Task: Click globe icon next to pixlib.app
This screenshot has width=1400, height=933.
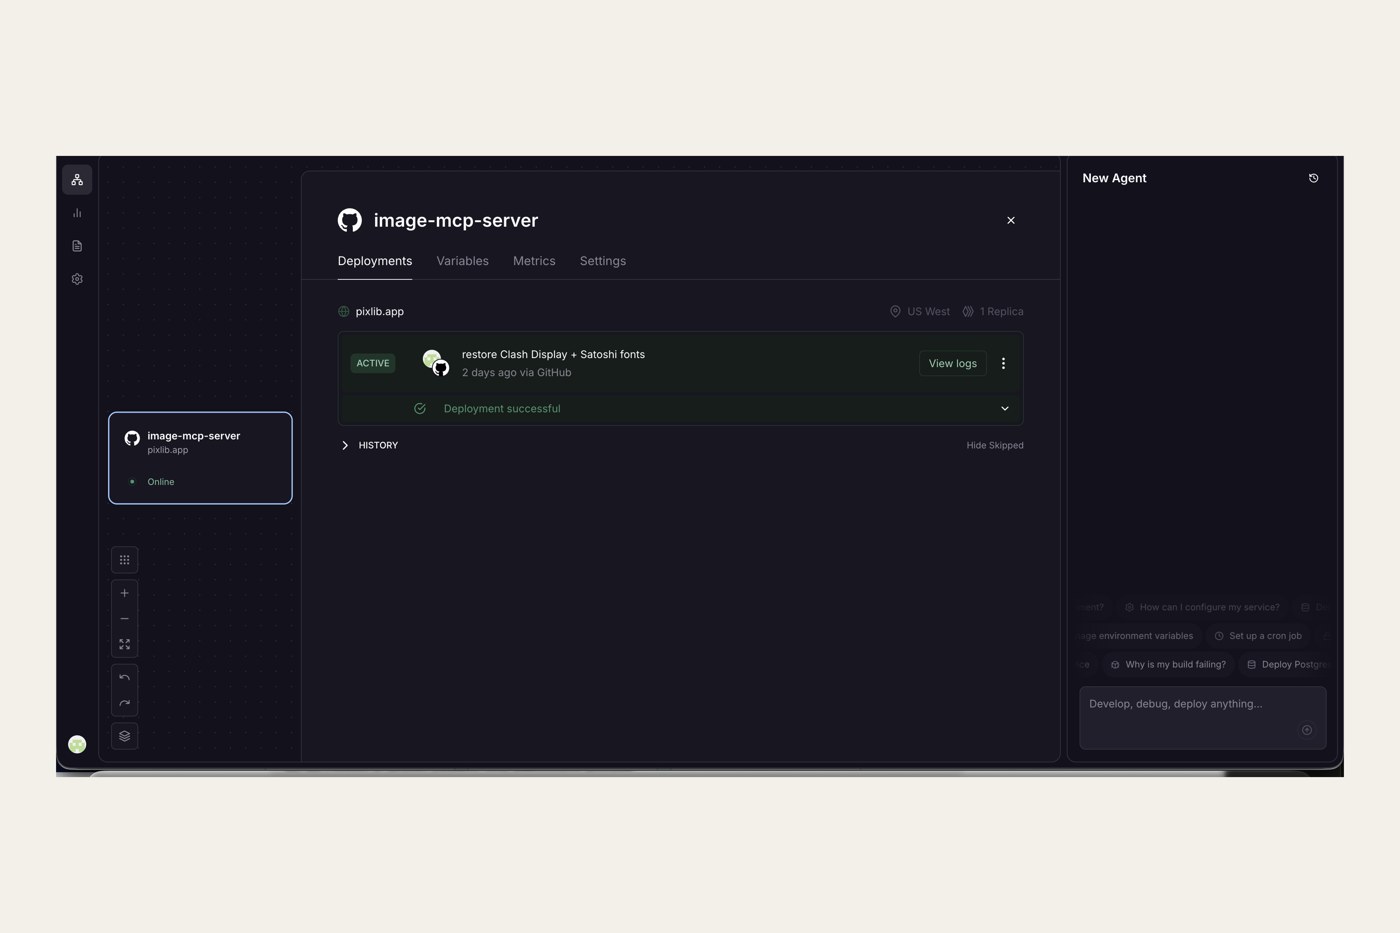Action: (x=344, y=312)
